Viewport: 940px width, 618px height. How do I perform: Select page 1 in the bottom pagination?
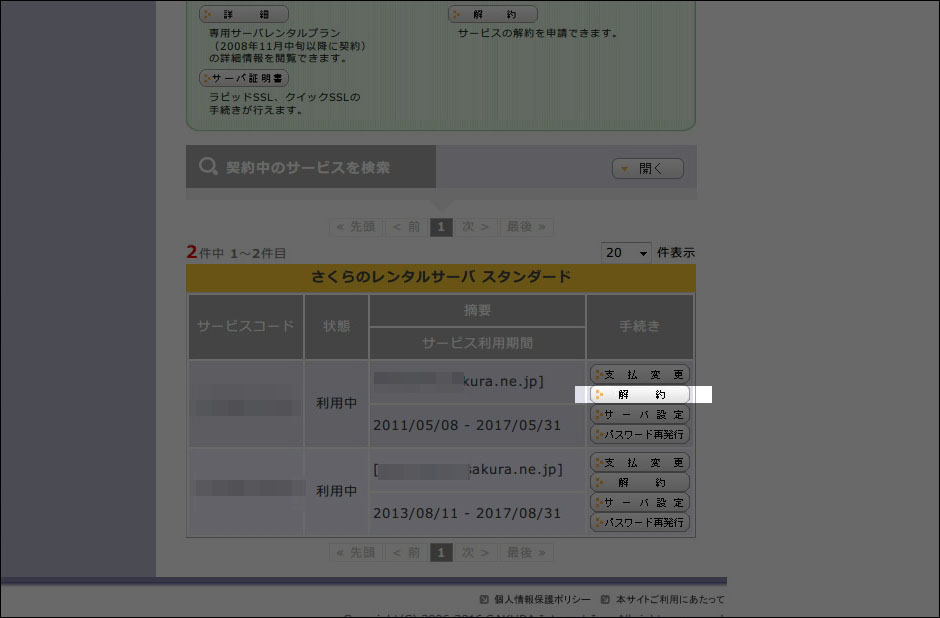pyautogui.click(x=441, y=552)
